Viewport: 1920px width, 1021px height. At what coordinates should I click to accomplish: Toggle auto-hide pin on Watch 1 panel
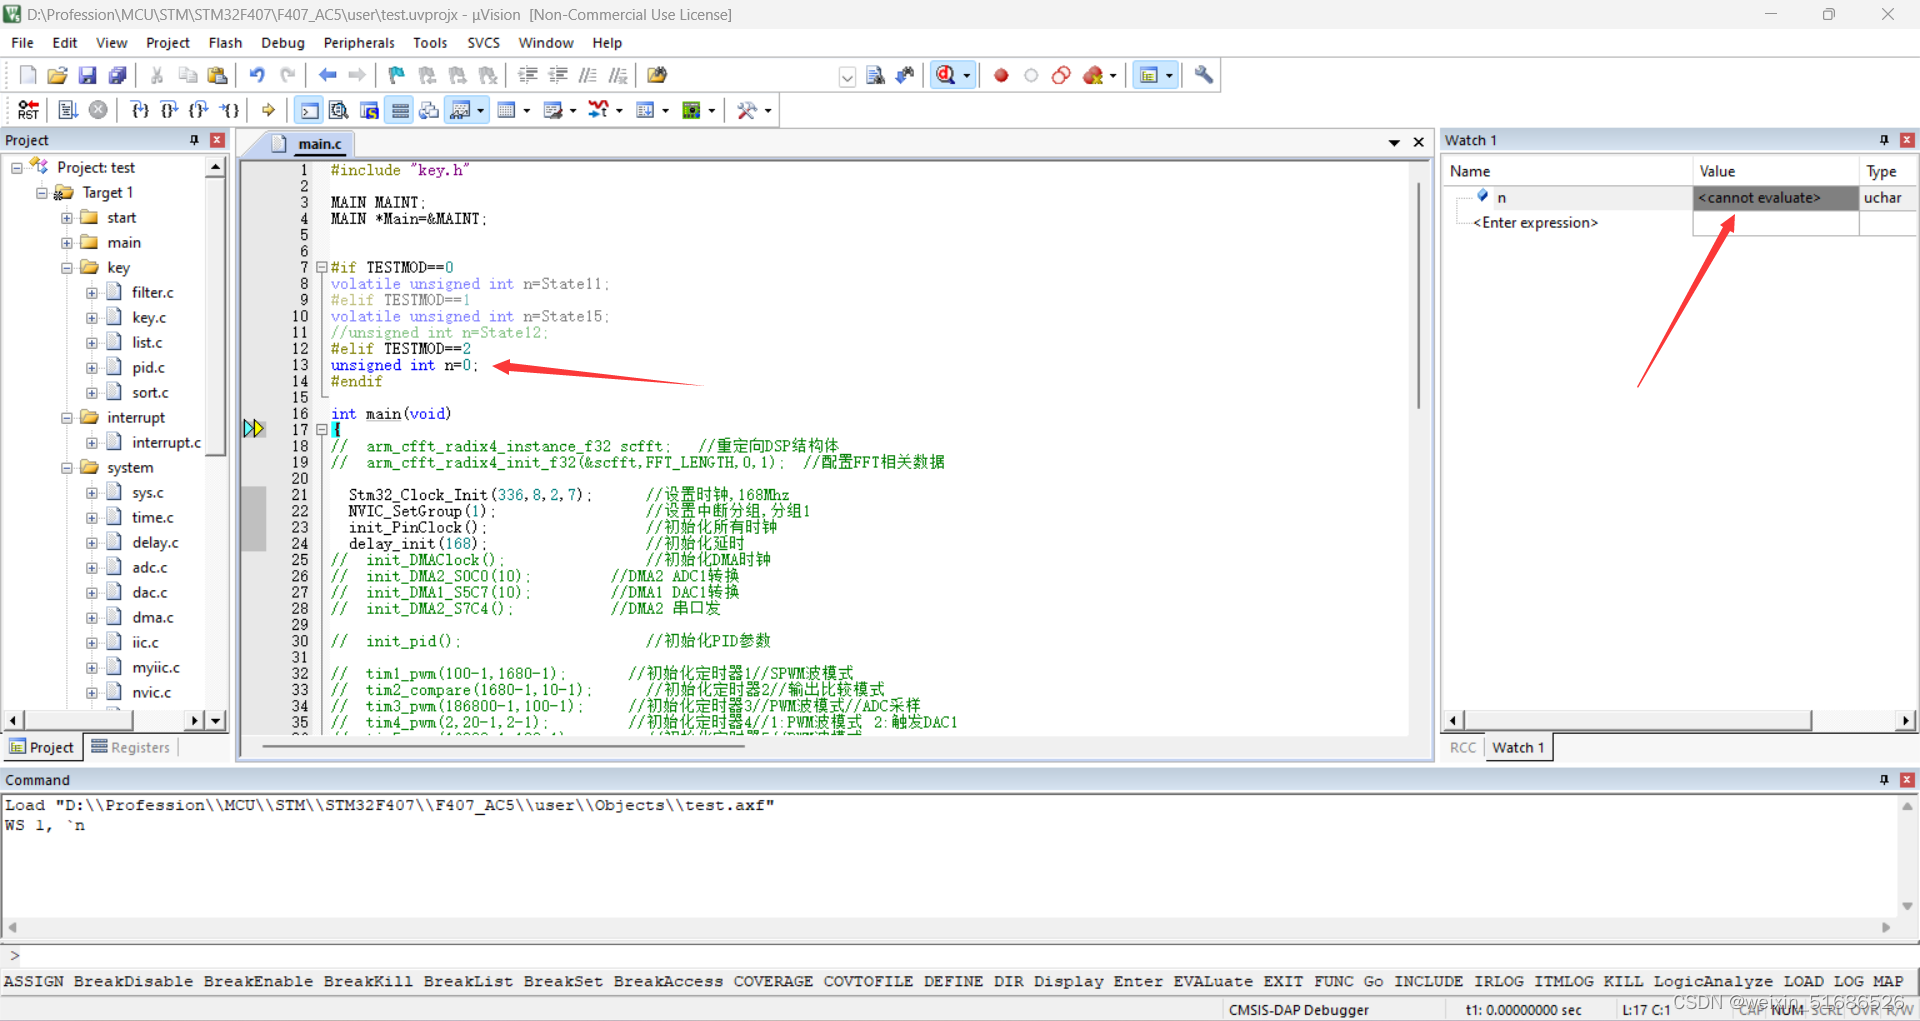click(1884, 140)
